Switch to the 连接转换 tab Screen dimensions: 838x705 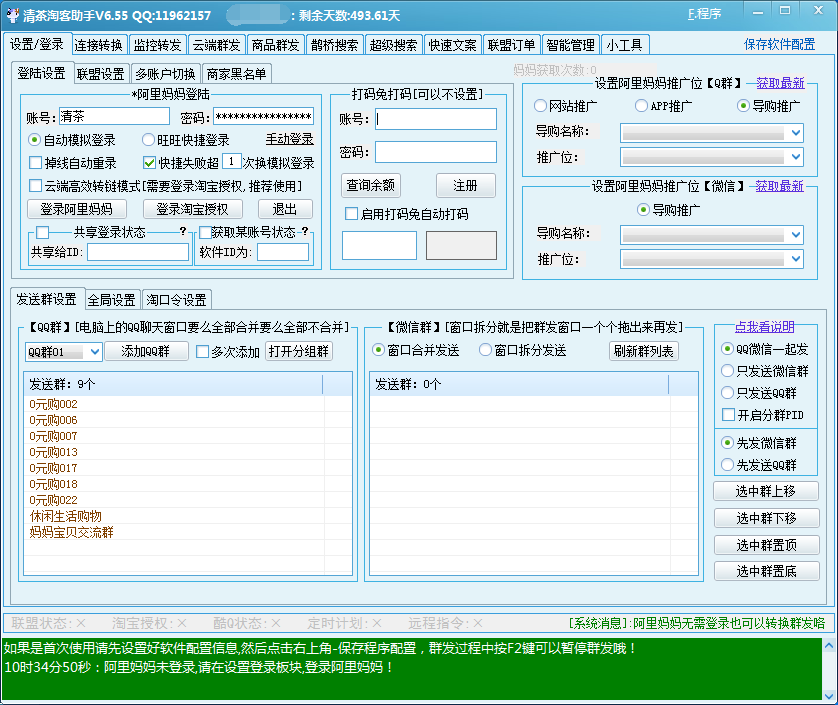[98, 45]
